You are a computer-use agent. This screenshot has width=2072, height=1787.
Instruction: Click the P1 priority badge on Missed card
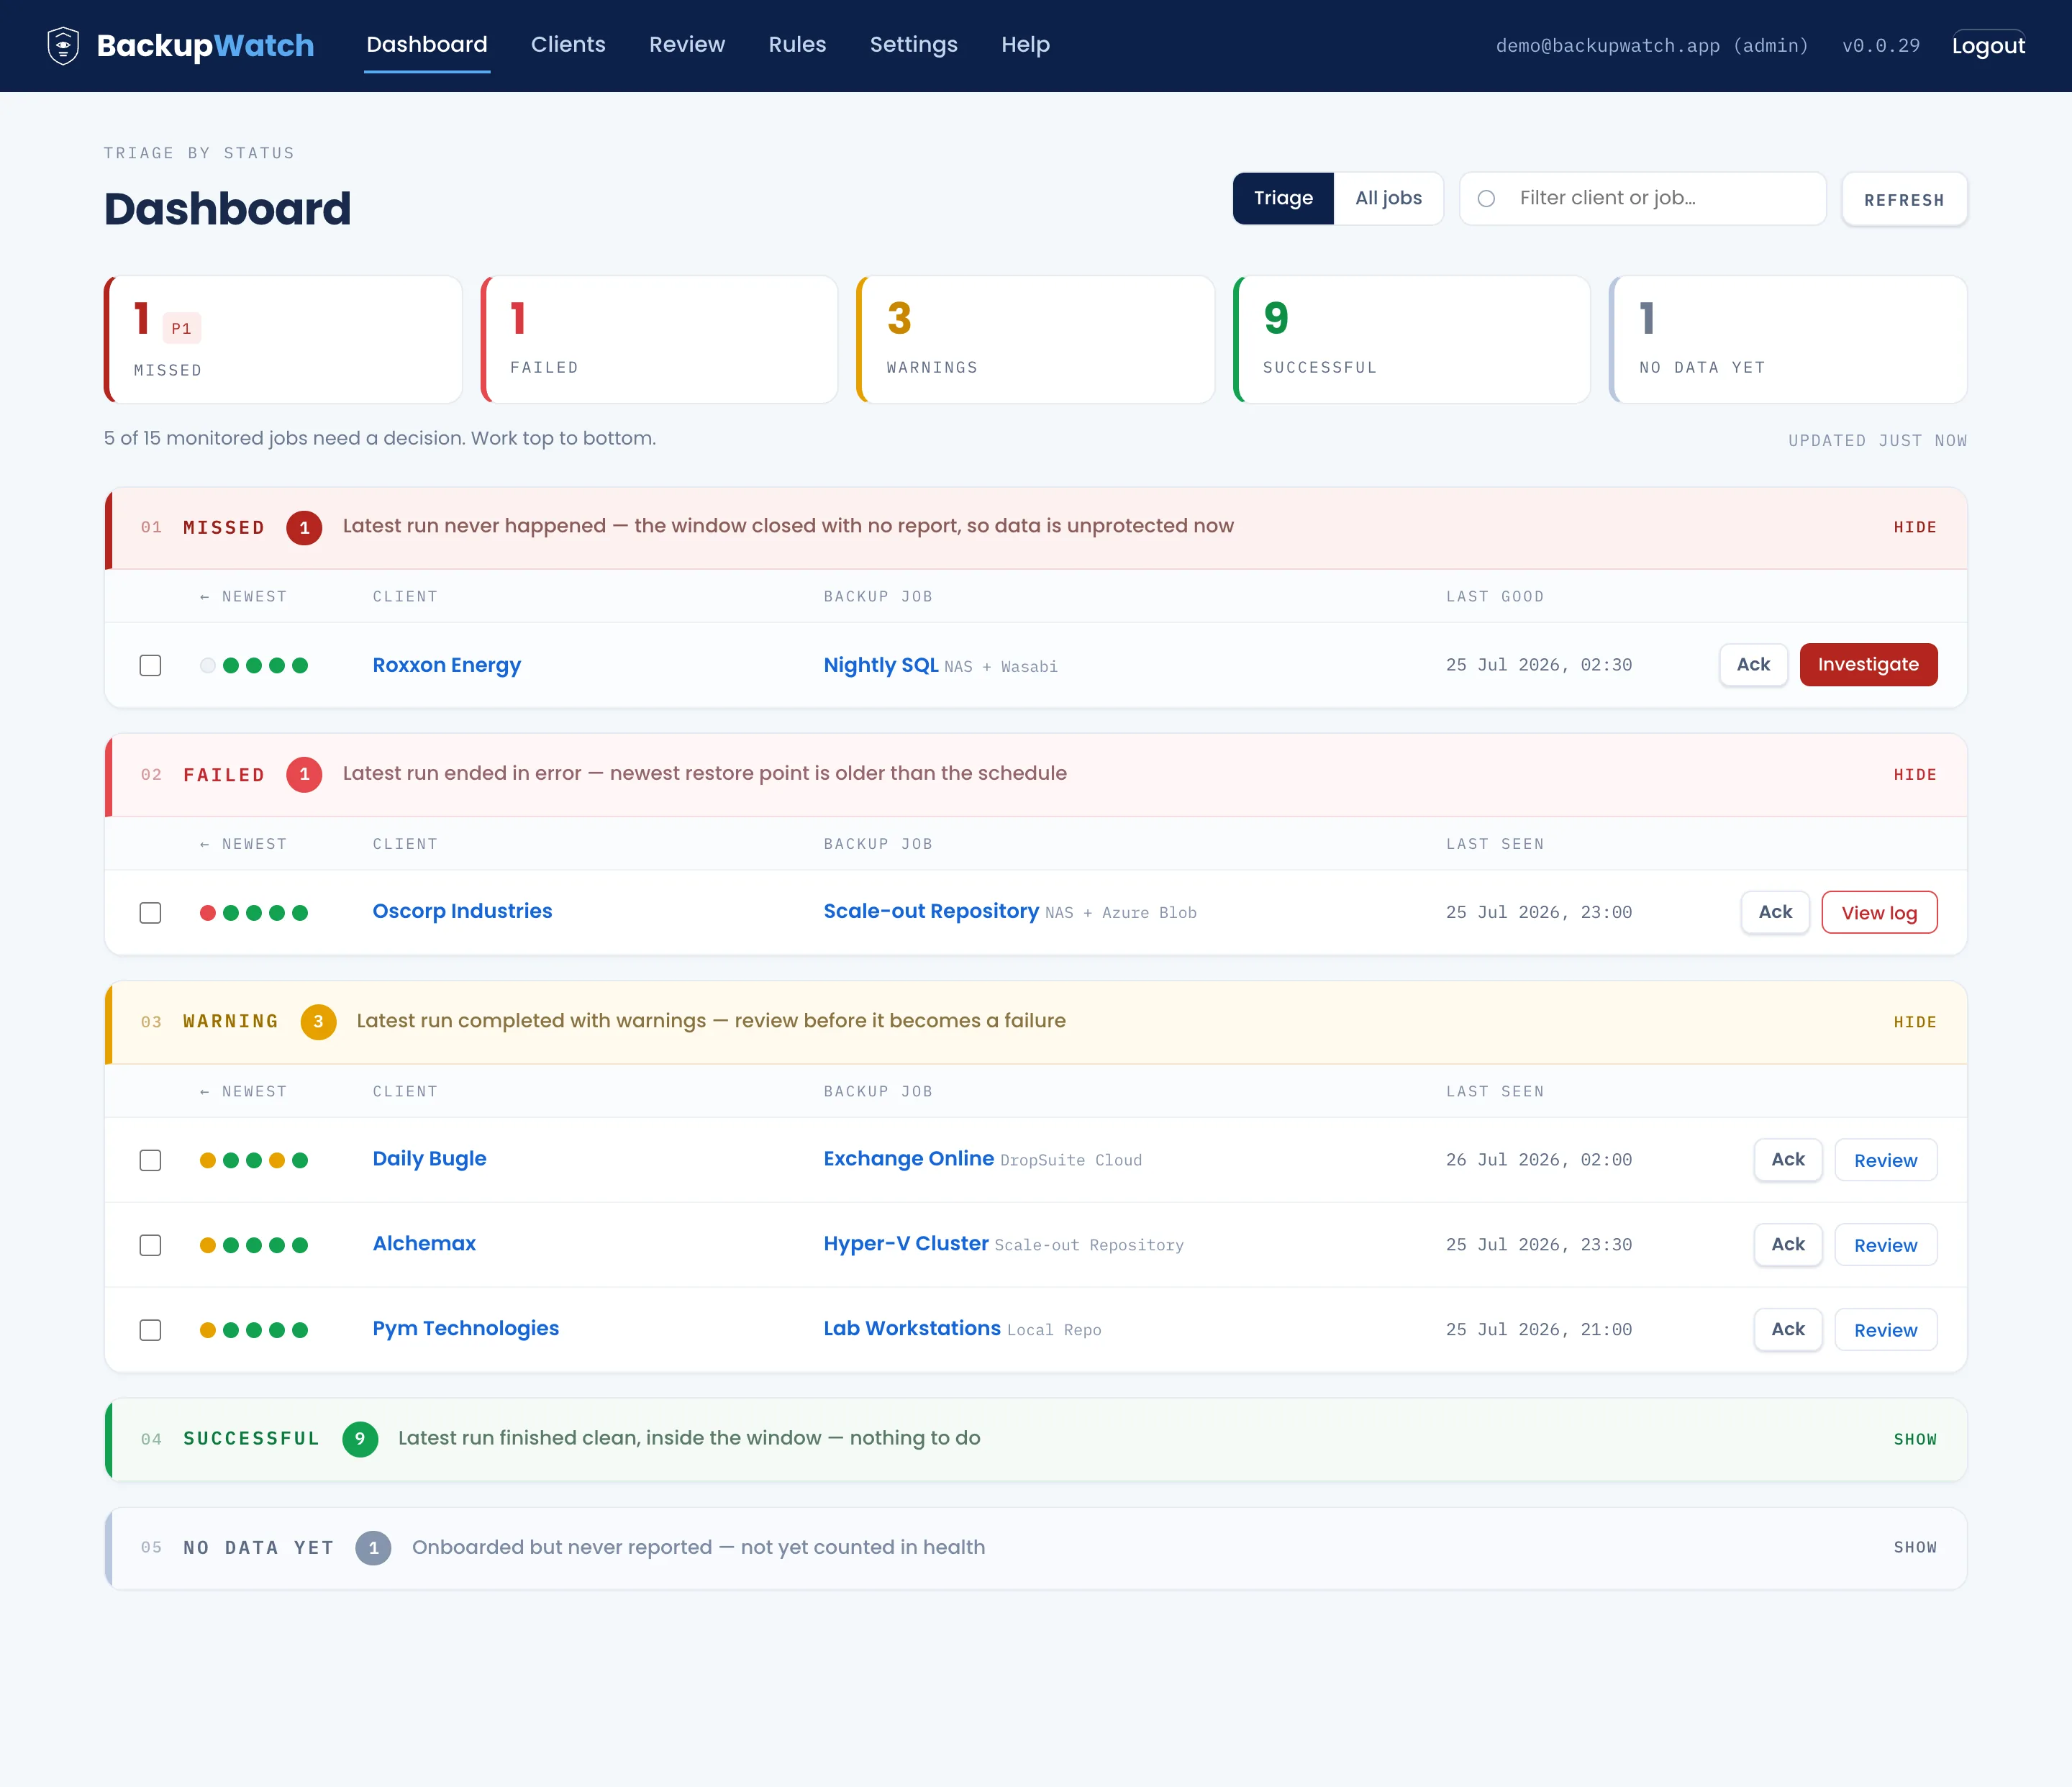(181, 328)
